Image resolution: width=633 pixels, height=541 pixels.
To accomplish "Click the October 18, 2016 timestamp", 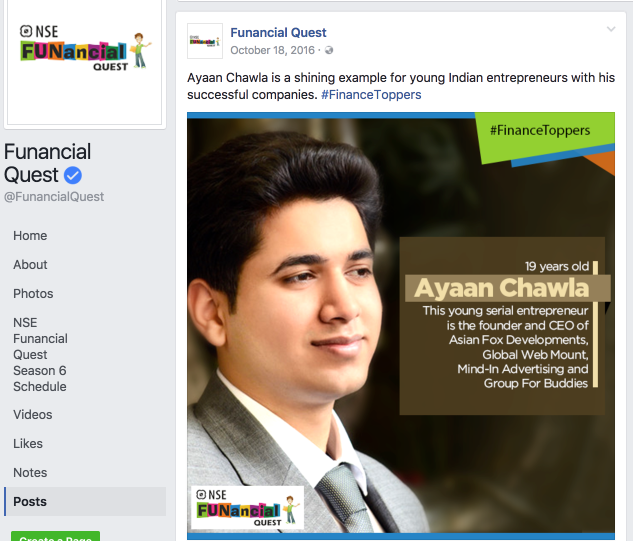I will pyautogui.click(x=272, y=50).
